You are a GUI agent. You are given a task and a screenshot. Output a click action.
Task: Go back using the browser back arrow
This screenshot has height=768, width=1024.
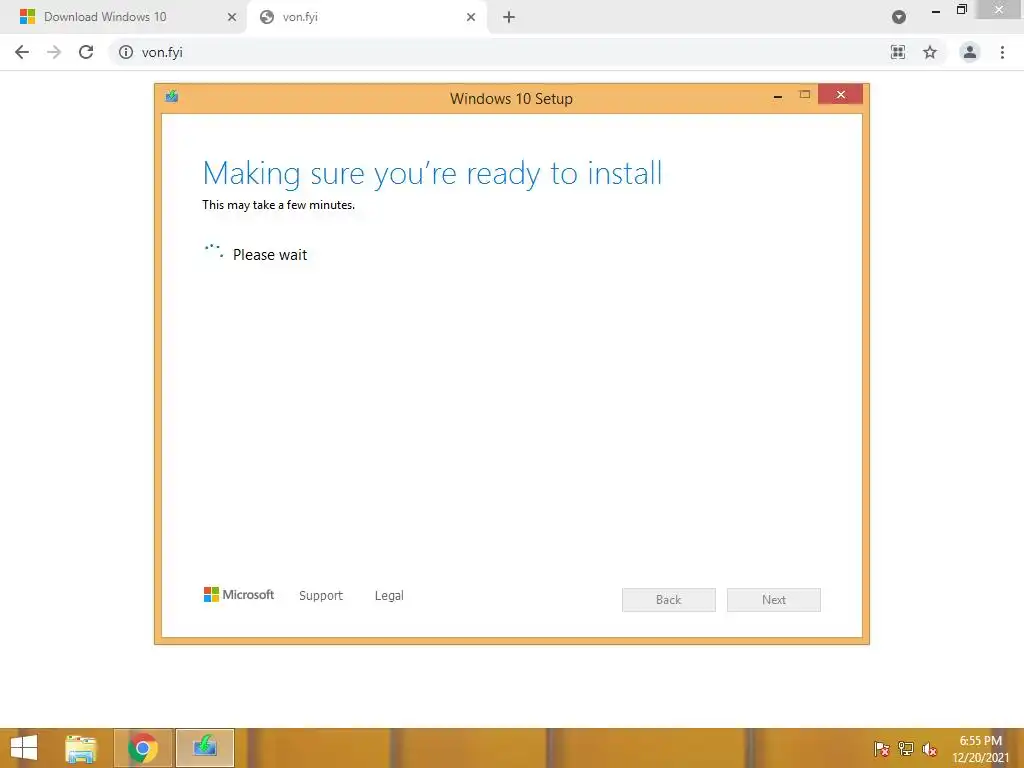(22, 52)
